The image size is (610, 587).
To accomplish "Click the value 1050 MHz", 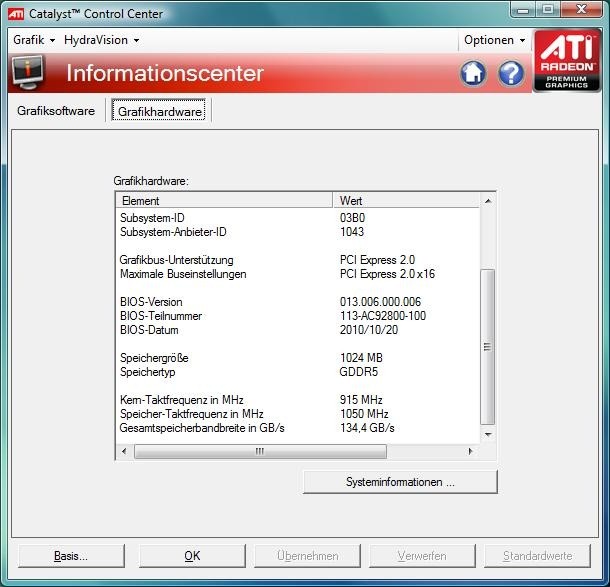I will [364, 414].
